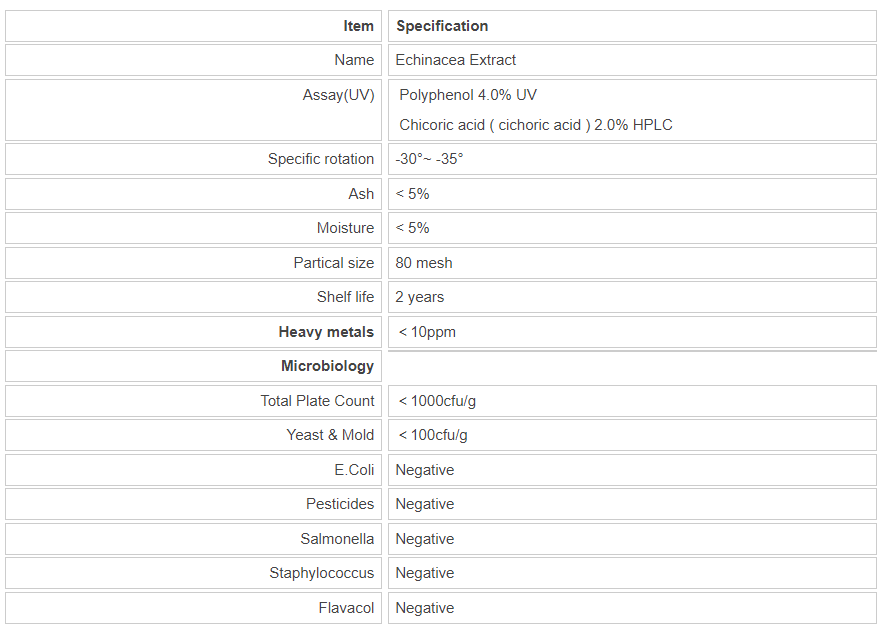The image size is (885, 634).
Task: Select the "-30°~ -35°" rotation value
Action: (429, 159)
